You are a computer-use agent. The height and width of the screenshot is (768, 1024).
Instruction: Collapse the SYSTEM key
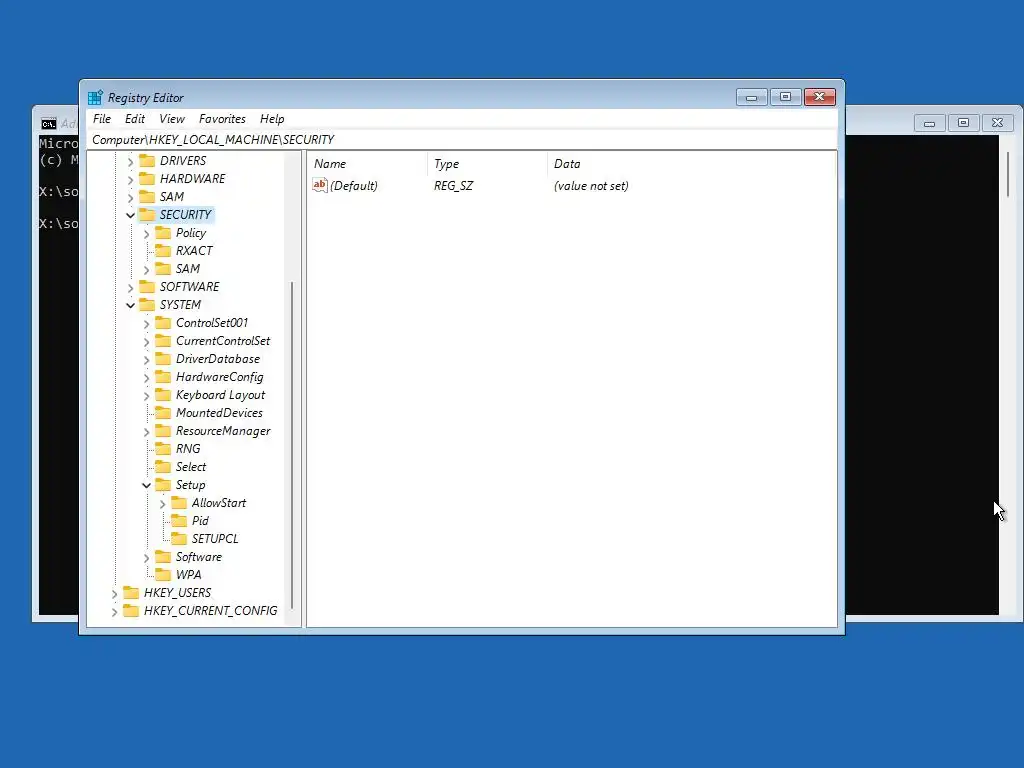point(131,305)
